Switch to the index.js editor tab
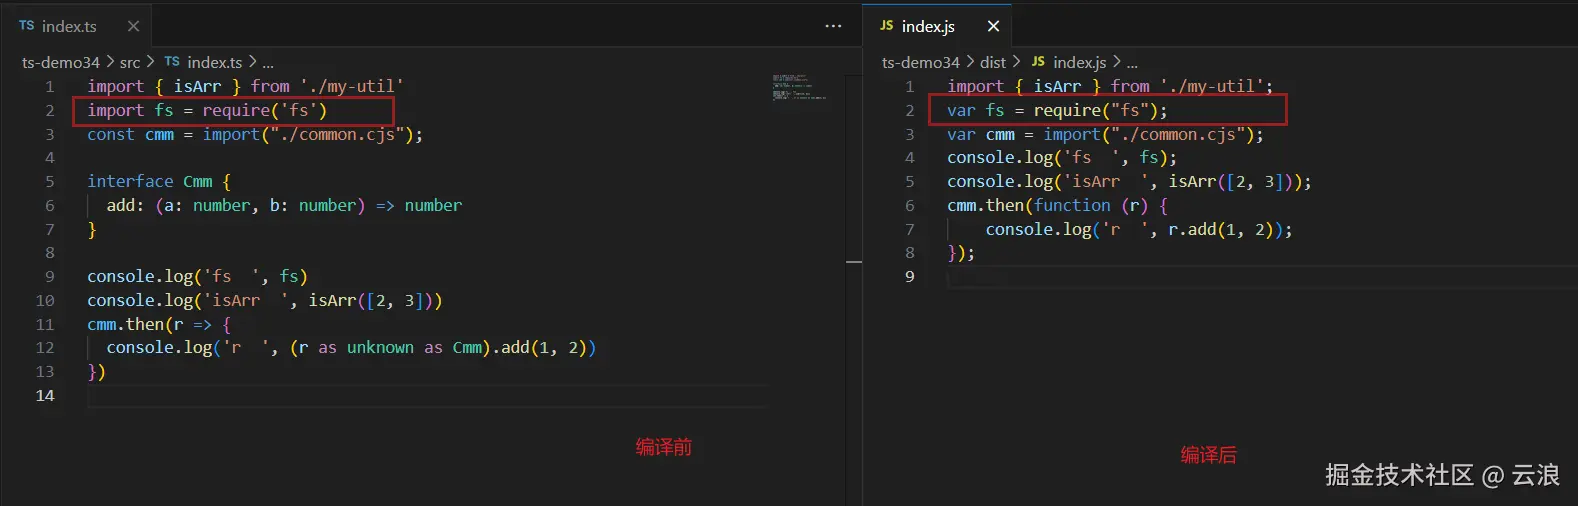The width and height of the screenshot is (1578, 506). point(928,26)
